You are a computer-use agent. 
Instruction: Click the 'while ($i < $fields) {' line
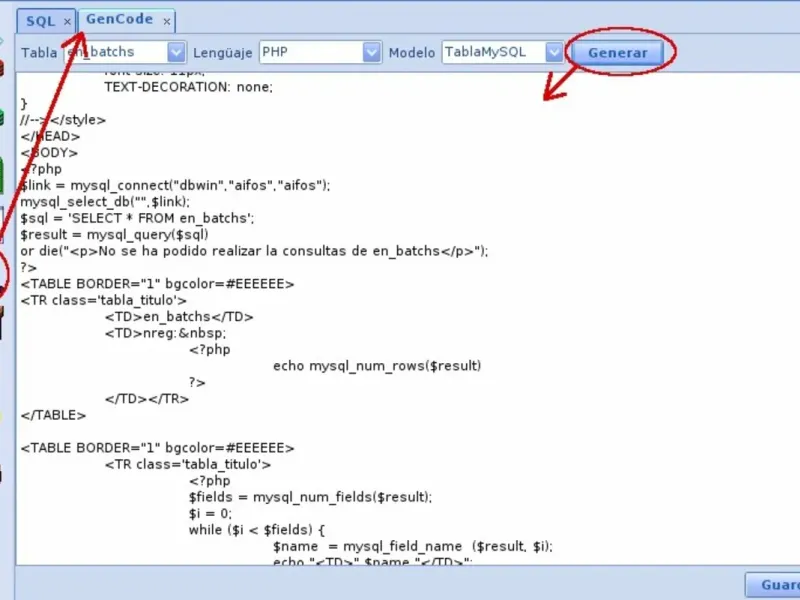click(x=257, y=529)
